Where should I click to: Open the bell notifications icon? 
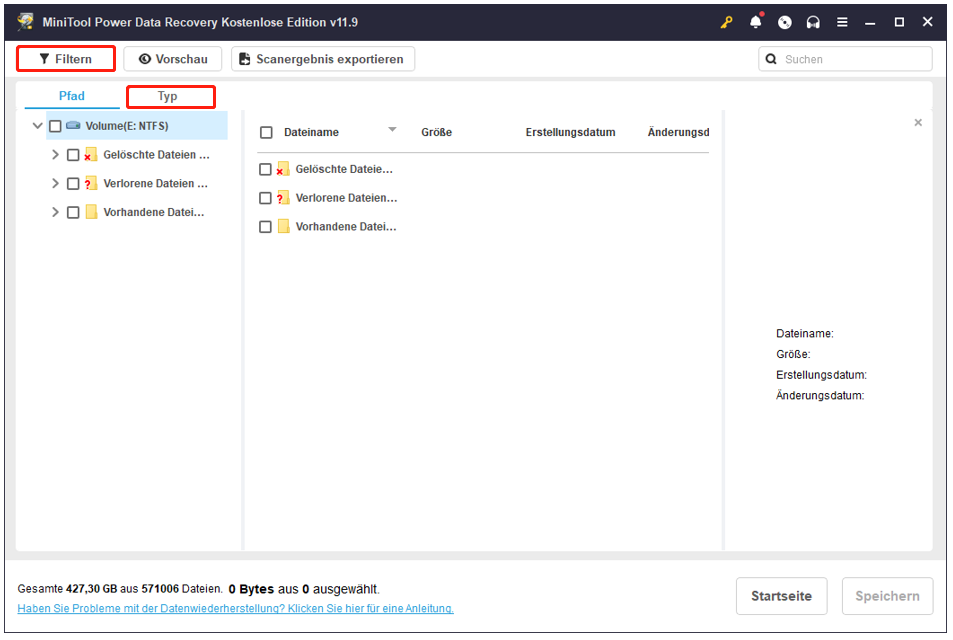(755, 22)
